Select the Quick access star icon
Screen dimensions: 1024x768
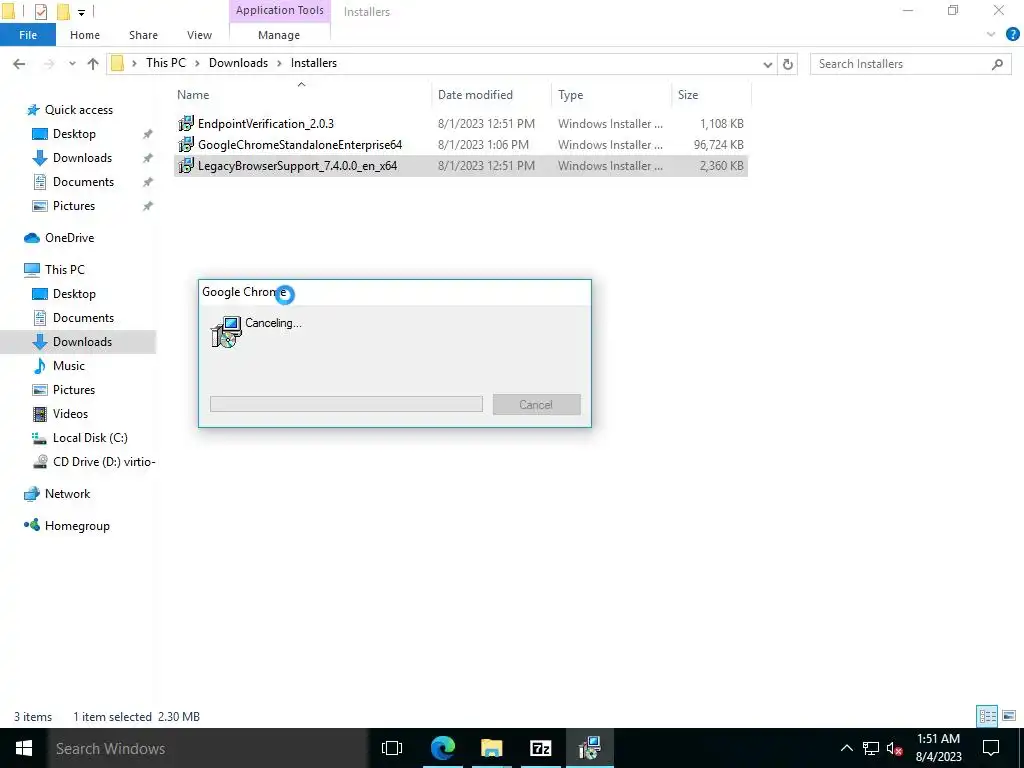pos(33,110)
